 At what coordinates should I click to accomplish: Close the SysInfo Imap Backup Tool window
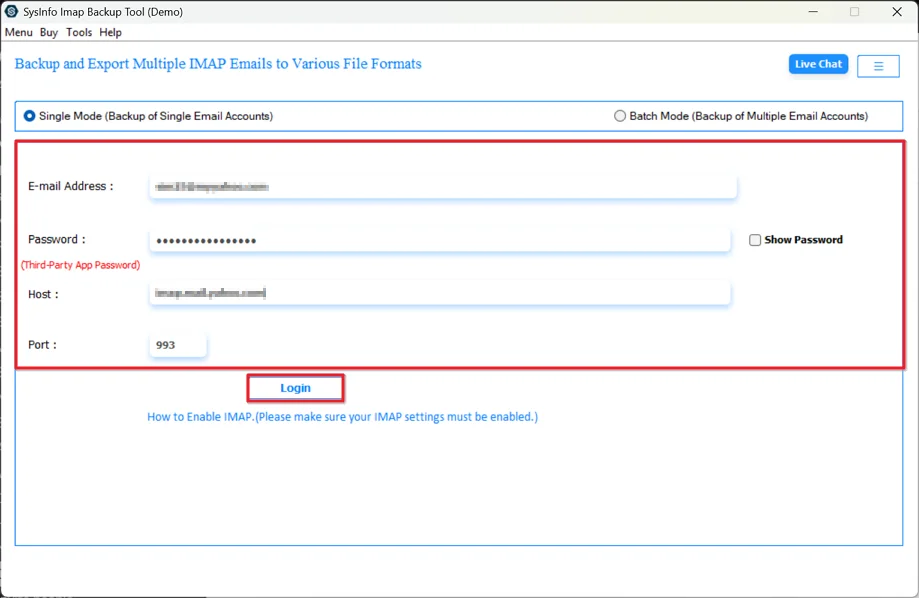pos(897,12)
